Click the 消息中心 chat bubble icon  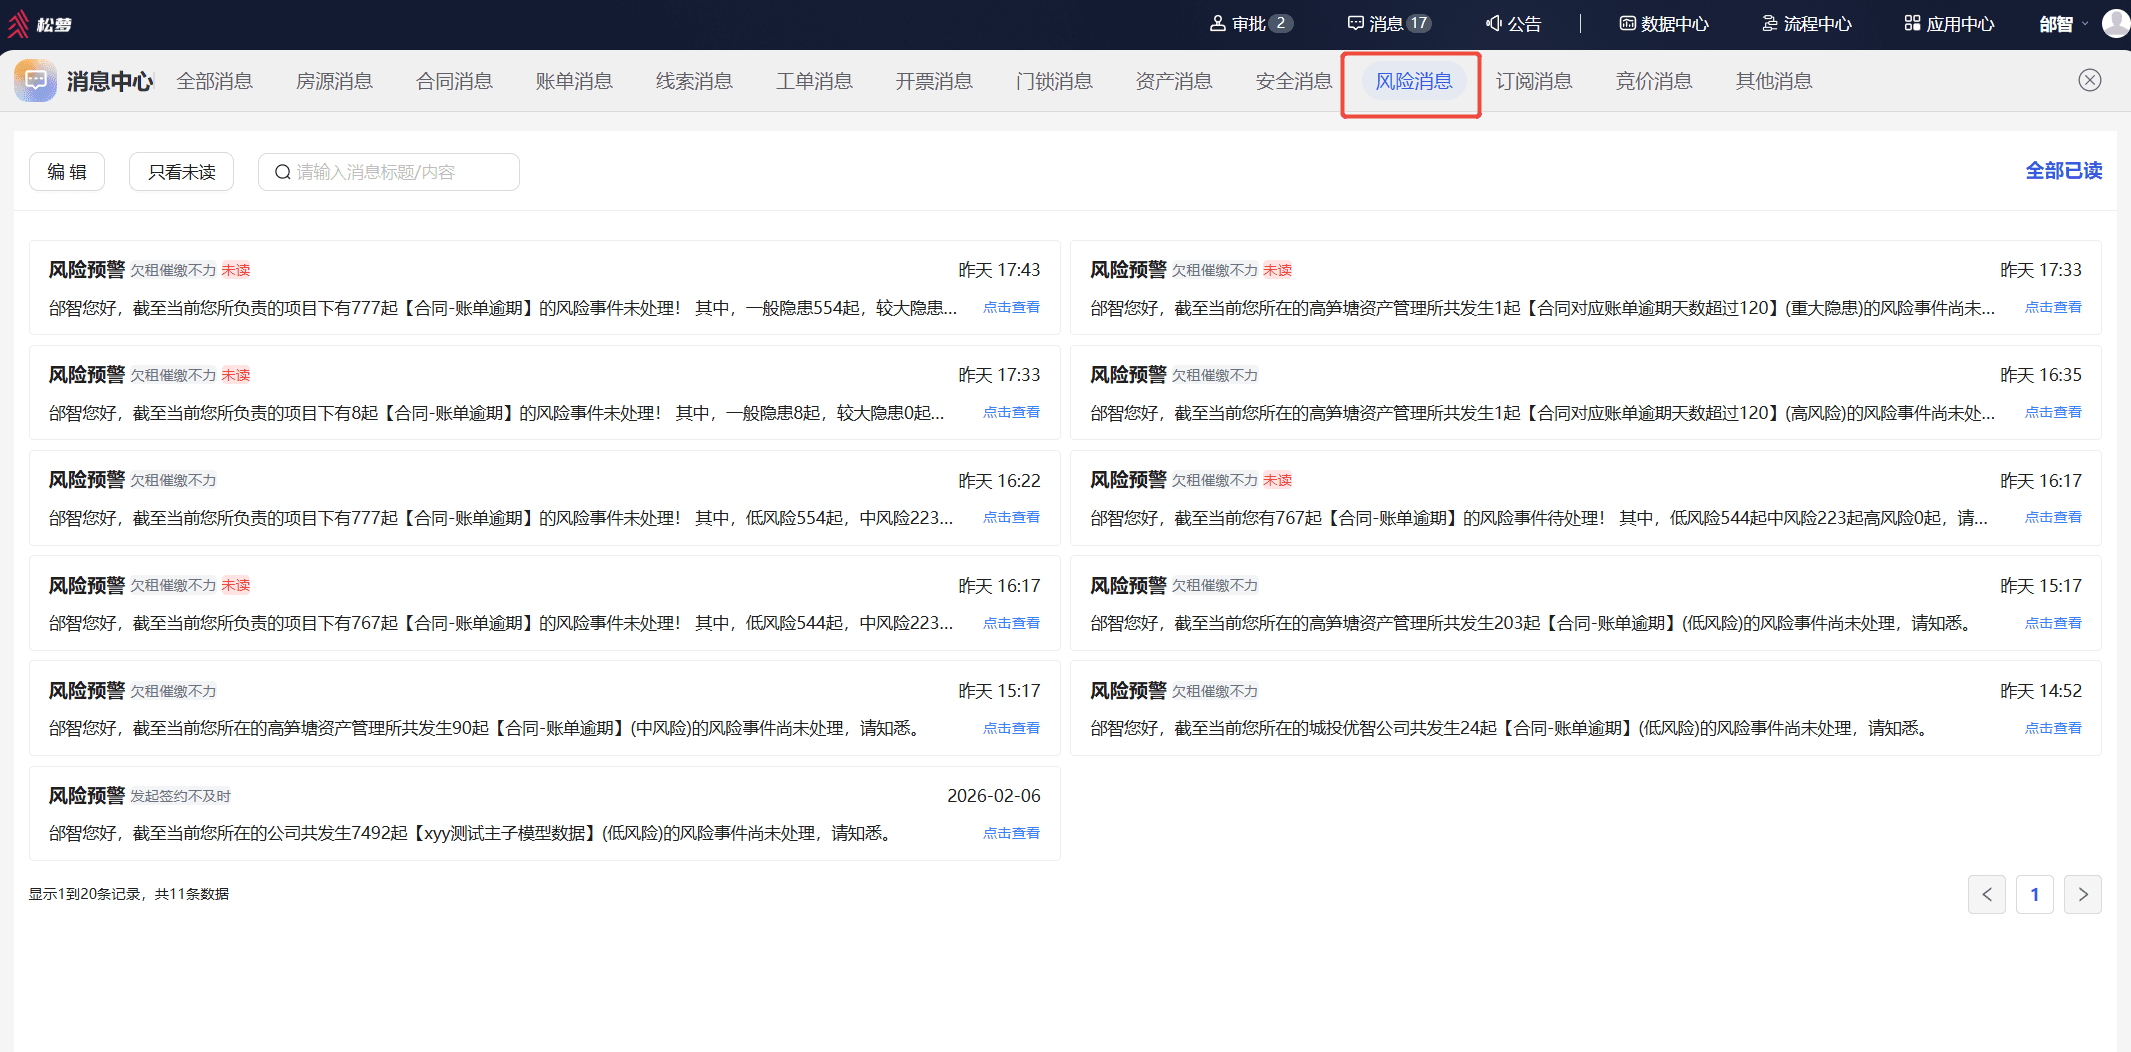35,80
